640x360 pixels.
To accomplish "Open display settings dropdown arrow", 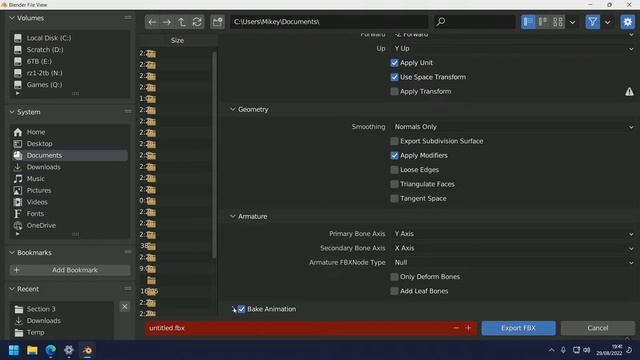I will click(572, 22).
